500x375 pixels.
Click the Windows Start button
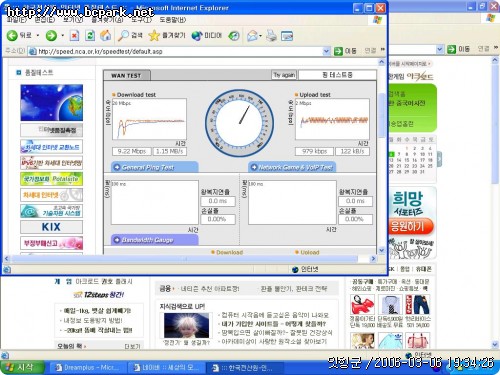(22, 367)
